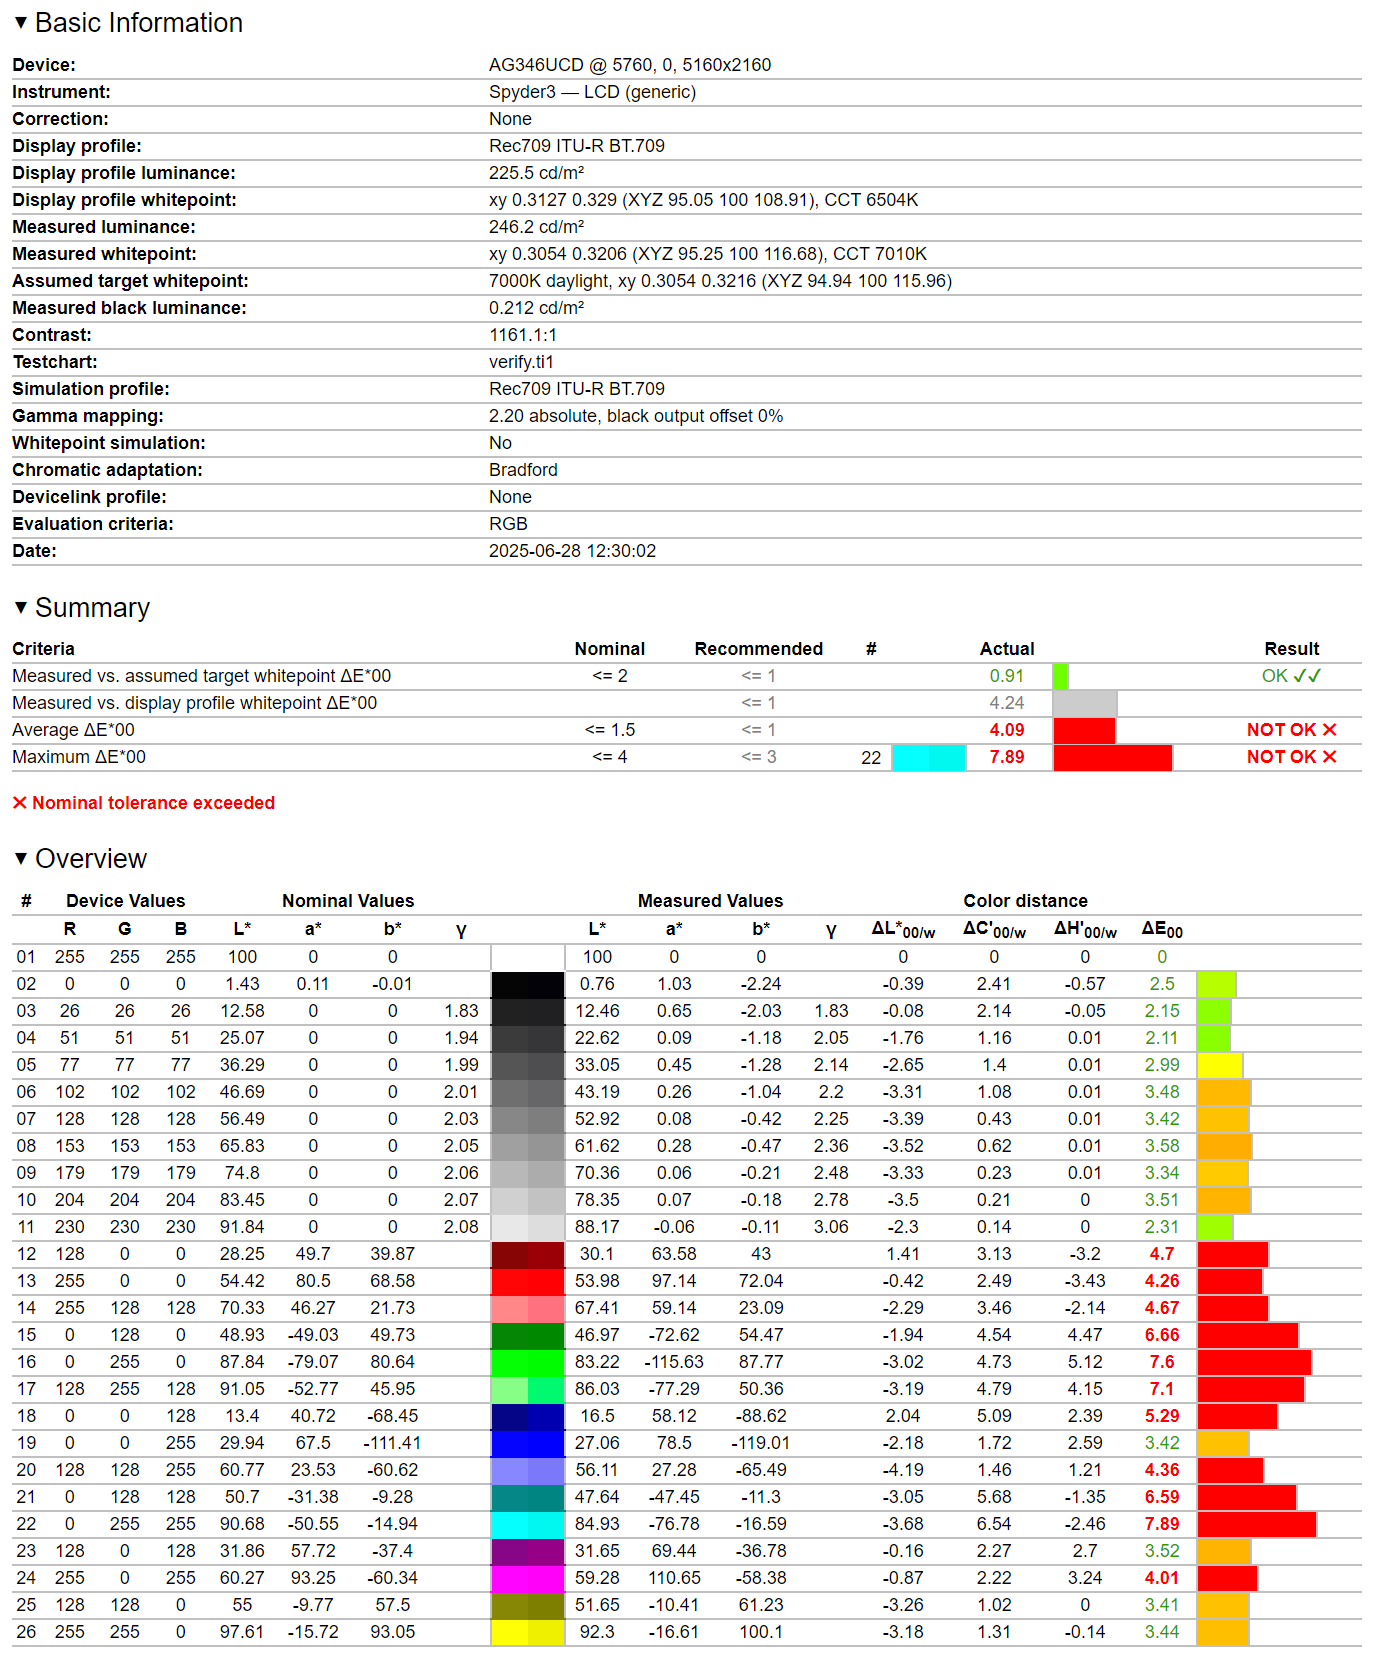Click the Color distance column header
The image size is (1375, 1660).
pyautogui.click(x=1025, y=901)
